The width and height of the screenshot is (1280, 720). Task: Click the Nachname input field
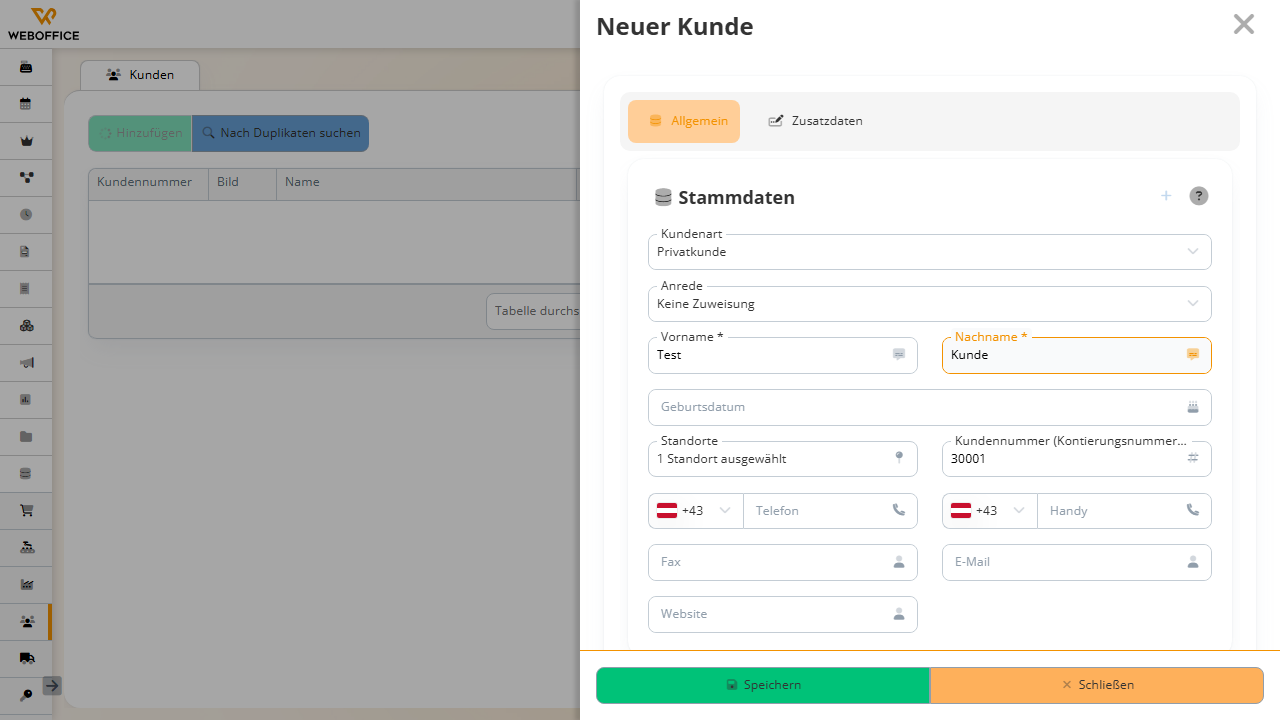click(1077, 355)
